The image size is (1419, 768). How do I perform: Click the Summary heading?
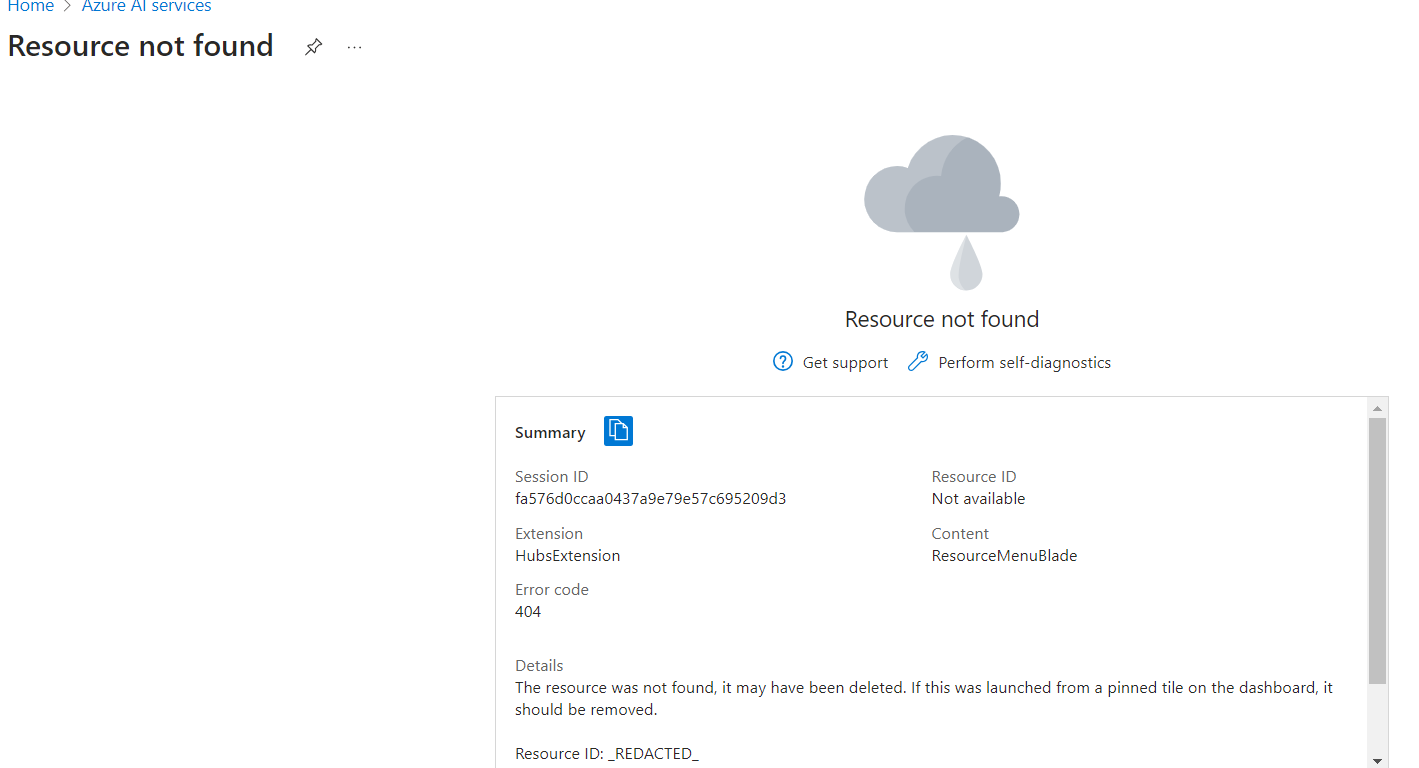pos(550,433)
